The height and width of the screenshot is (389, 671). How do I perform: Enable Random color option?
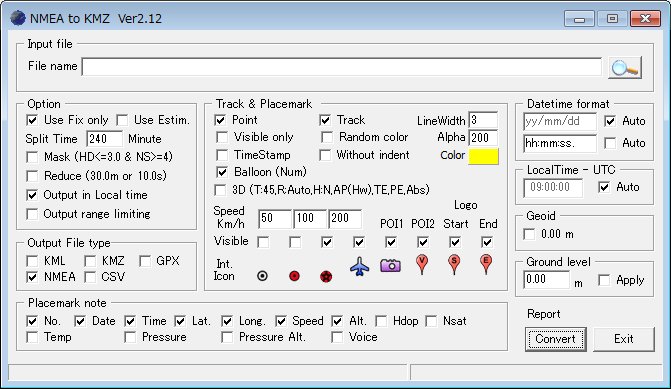[x=327, y=137]
